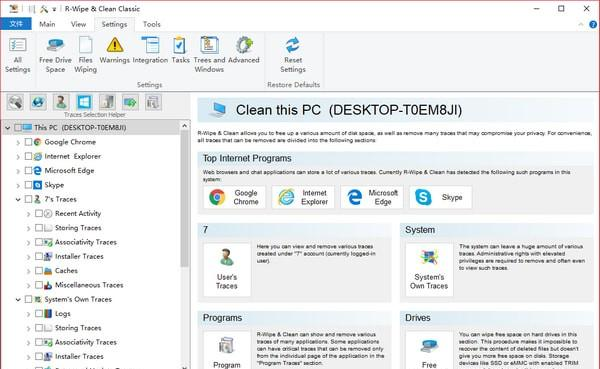
Task: Check the Google Chrome checkbox
Action: point(28,142)
